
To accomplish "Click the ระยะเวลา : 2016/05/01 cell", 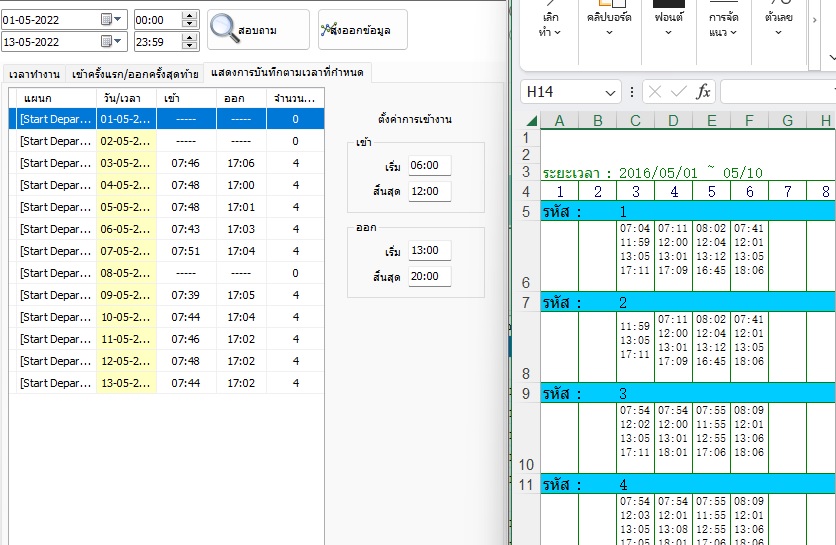I will point(653,173).
